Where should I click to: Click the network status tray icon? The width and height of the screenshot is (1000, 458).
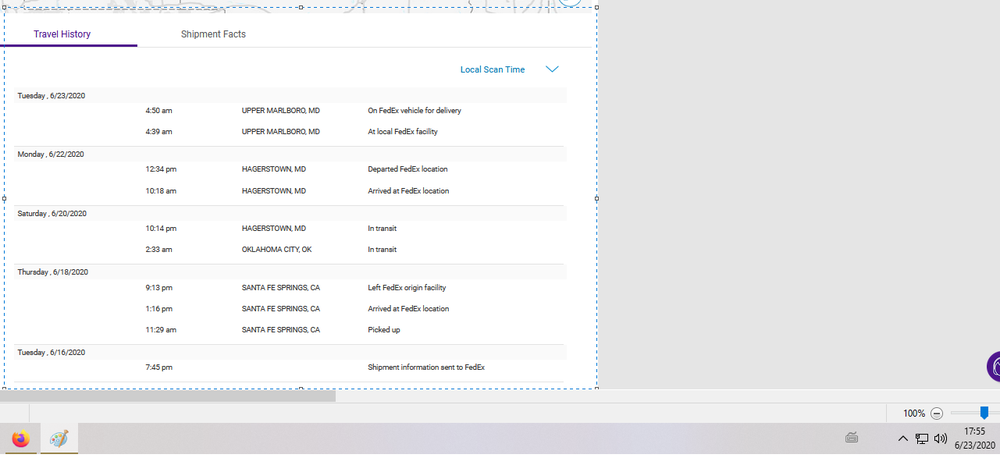coord(921,438)
